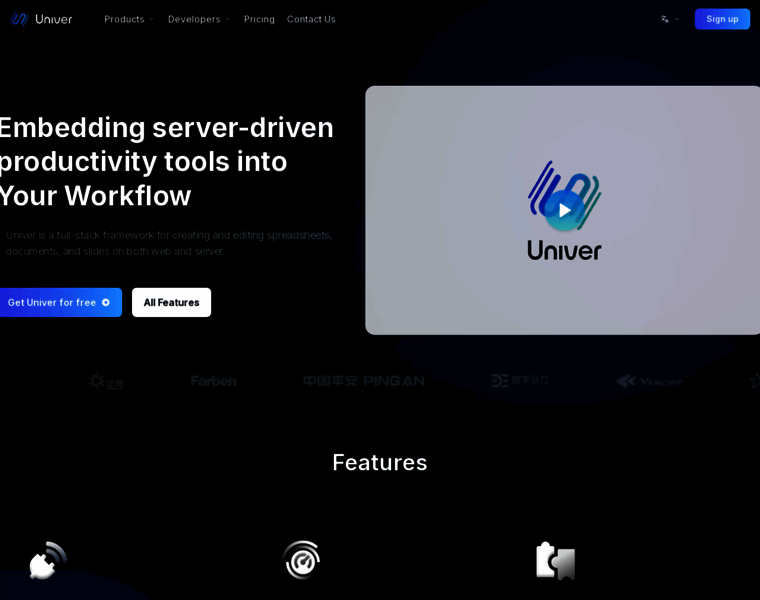This screenshot has width=760, height=600.
Task: Click the Univer logo in the header
Action: 41,19
